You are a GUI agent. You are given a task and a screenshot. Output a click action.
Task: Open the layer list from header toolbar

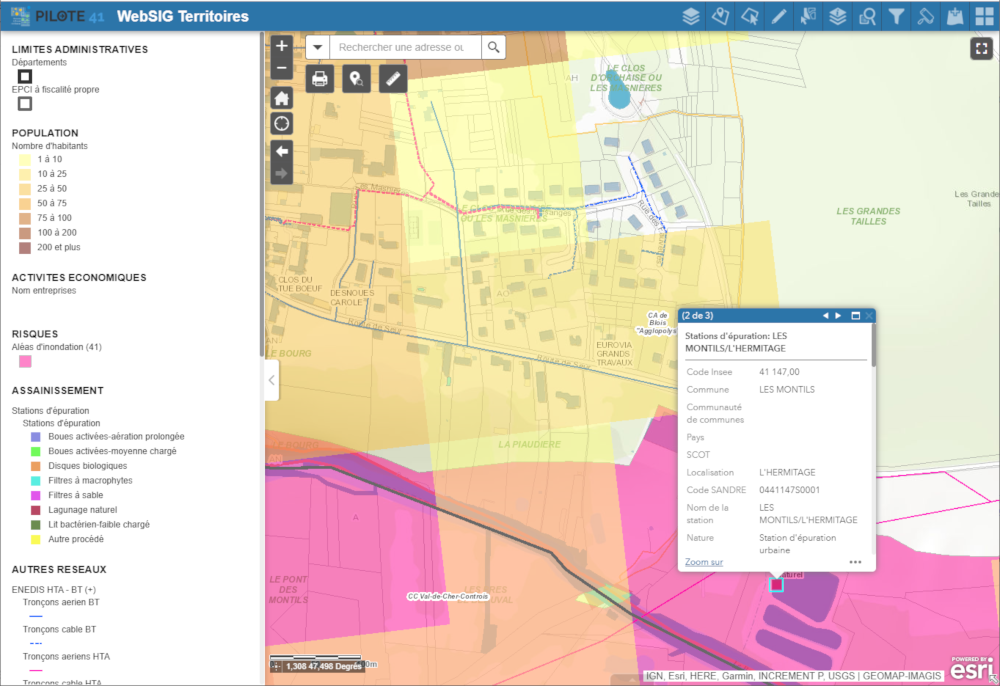point(690,16)
